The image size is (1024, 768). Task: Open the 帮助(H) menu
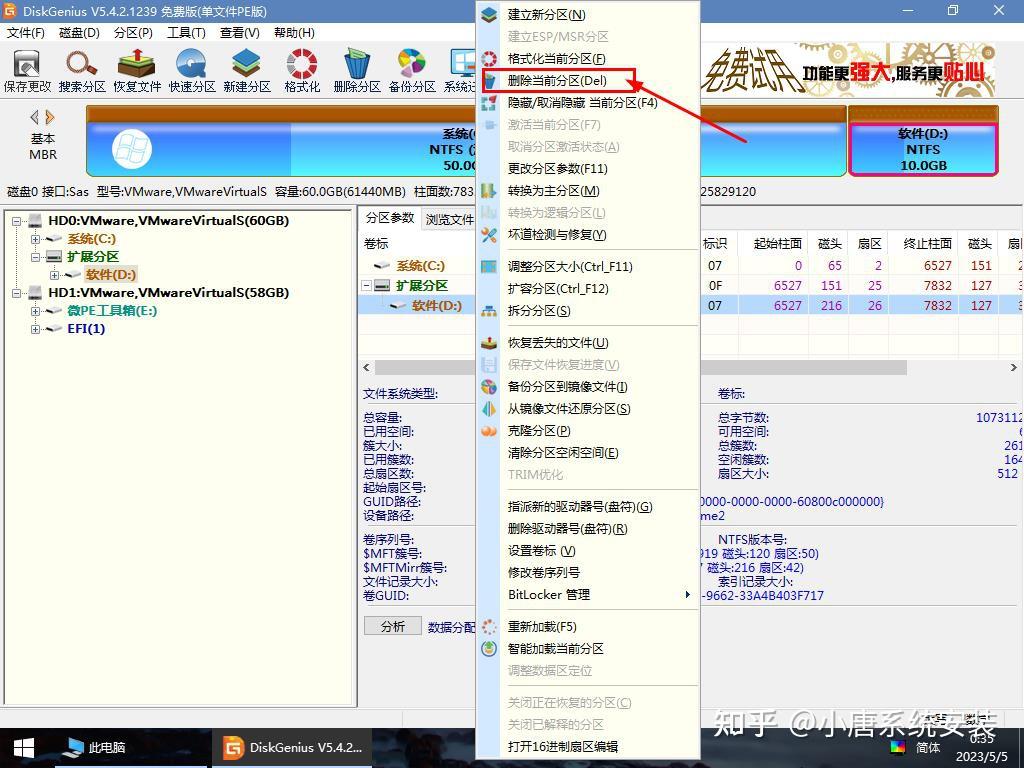point(294,33)
